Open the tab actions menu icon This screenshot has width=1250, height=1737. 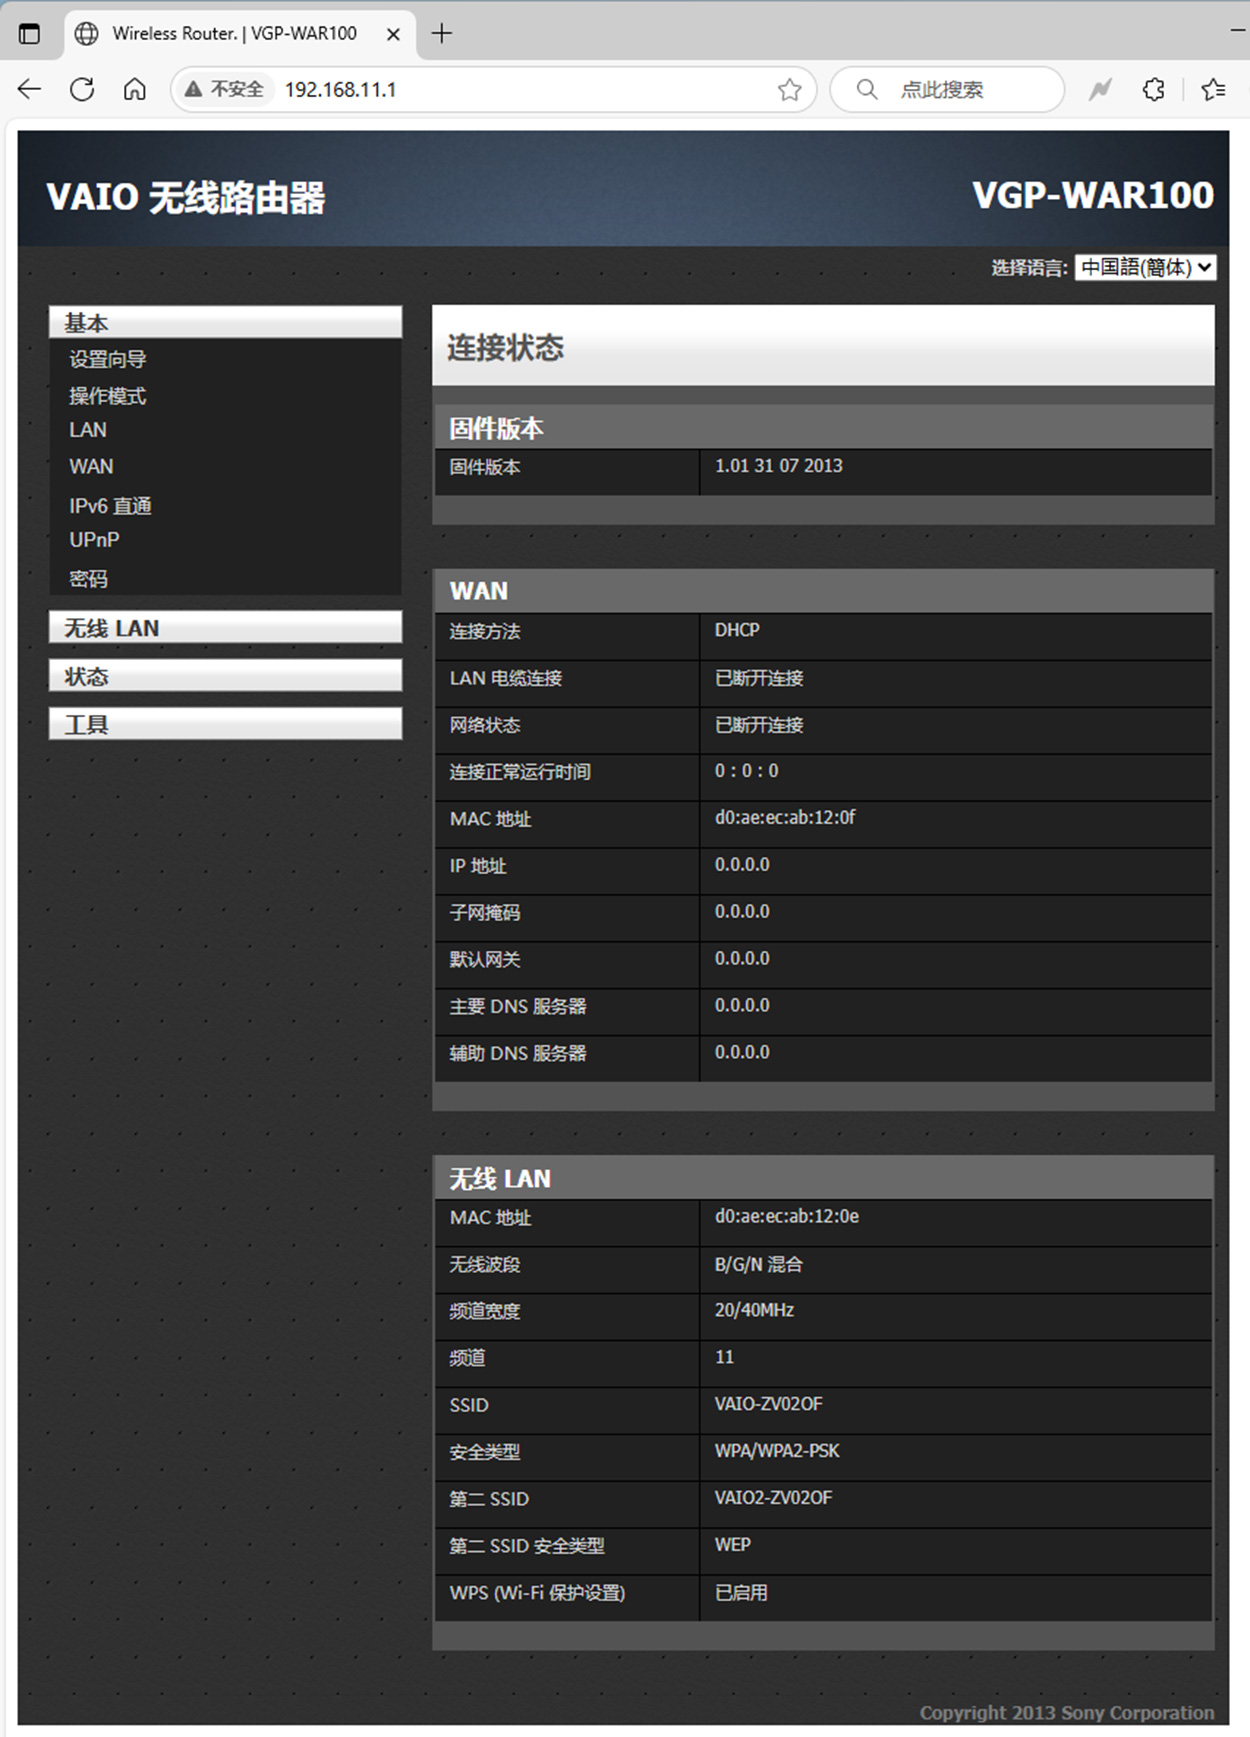pos(30,33)
